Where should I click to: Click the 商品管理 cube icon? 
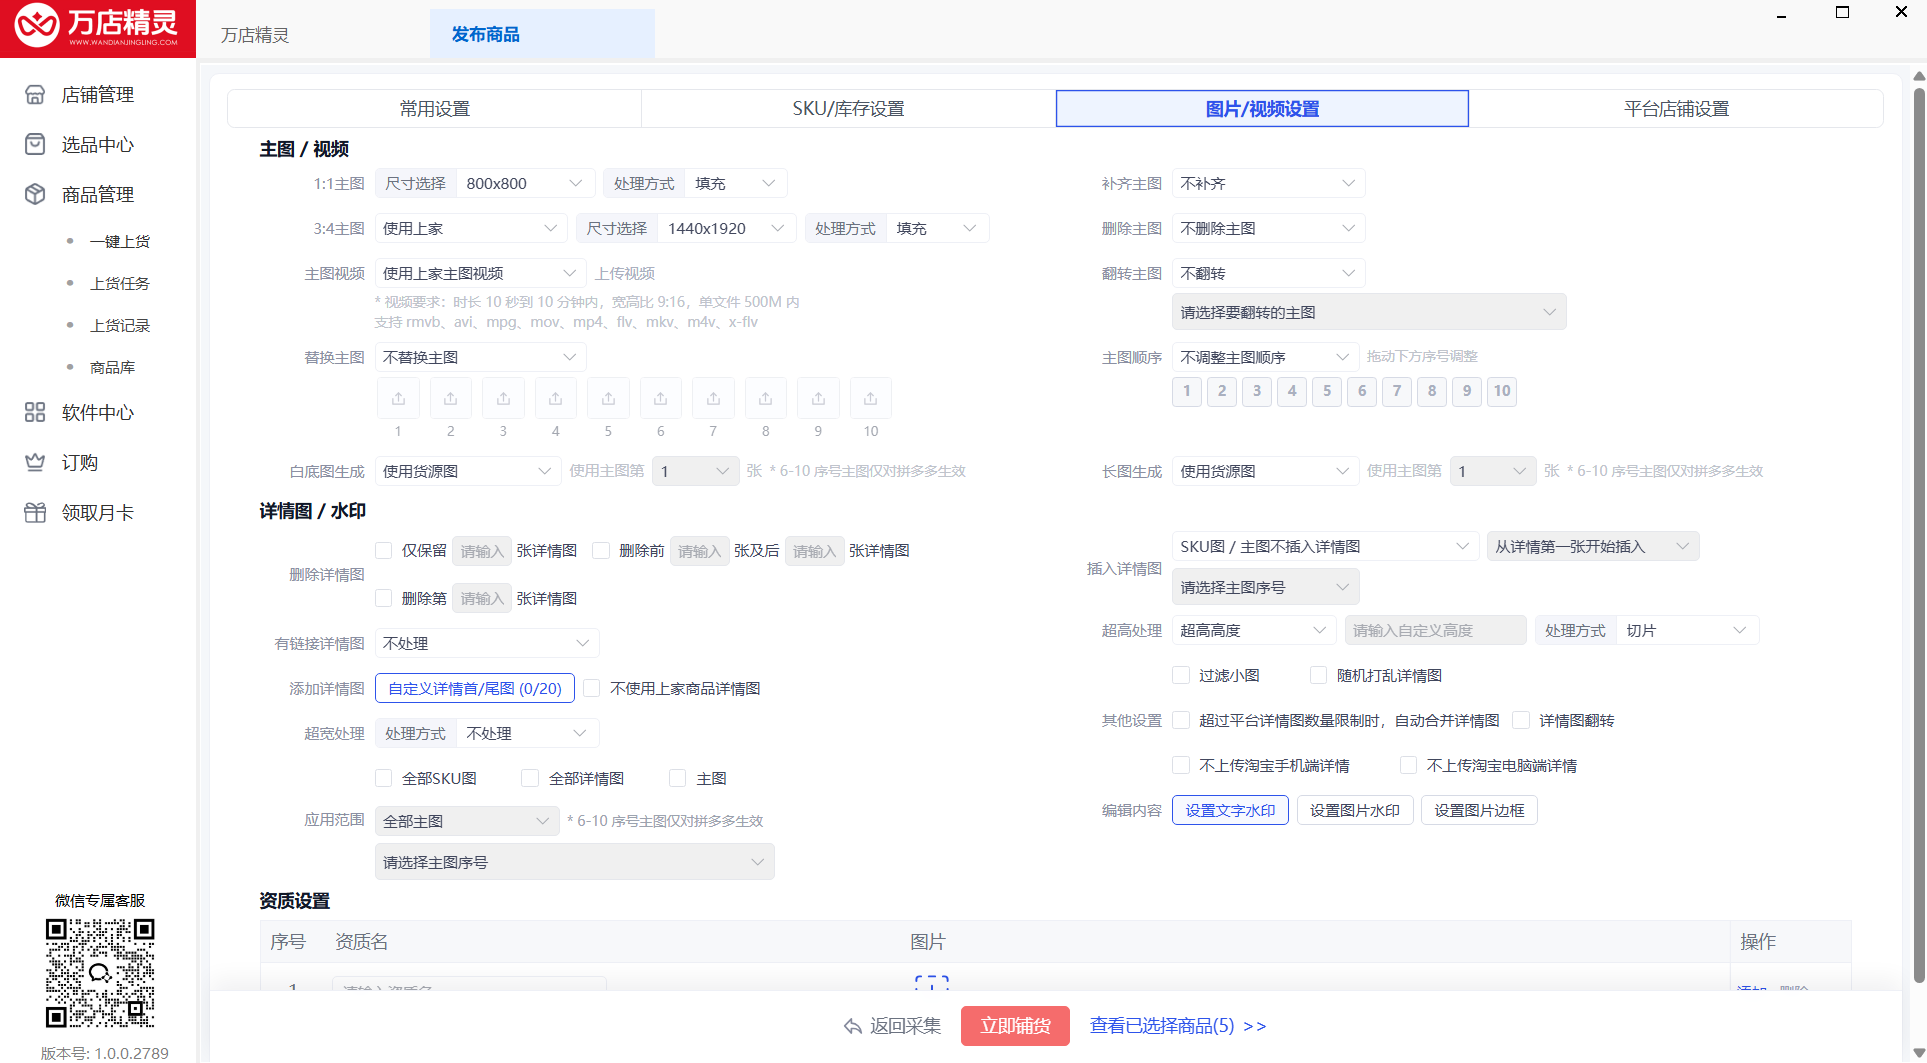coord(35,194)
